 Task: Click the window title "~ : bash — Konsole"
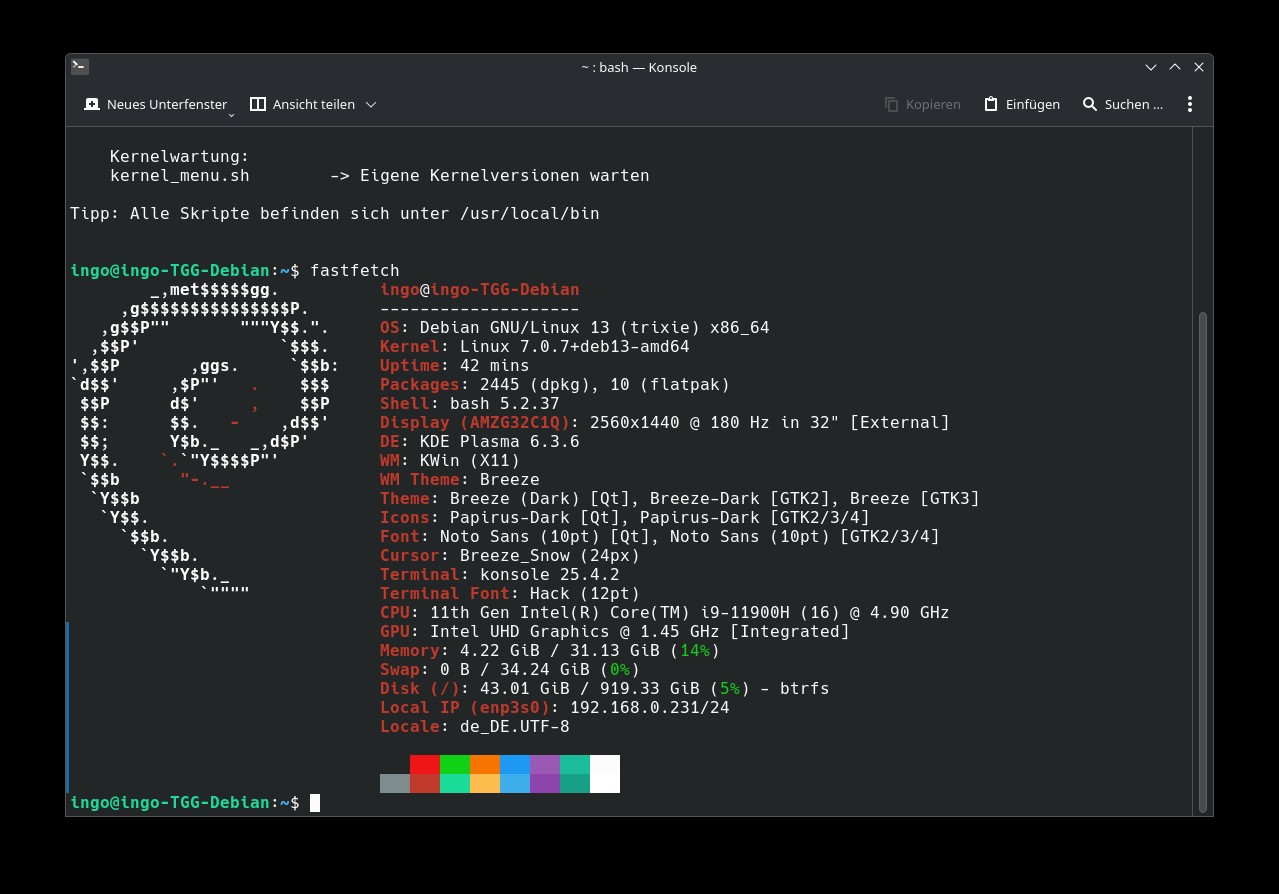(639, 67)
